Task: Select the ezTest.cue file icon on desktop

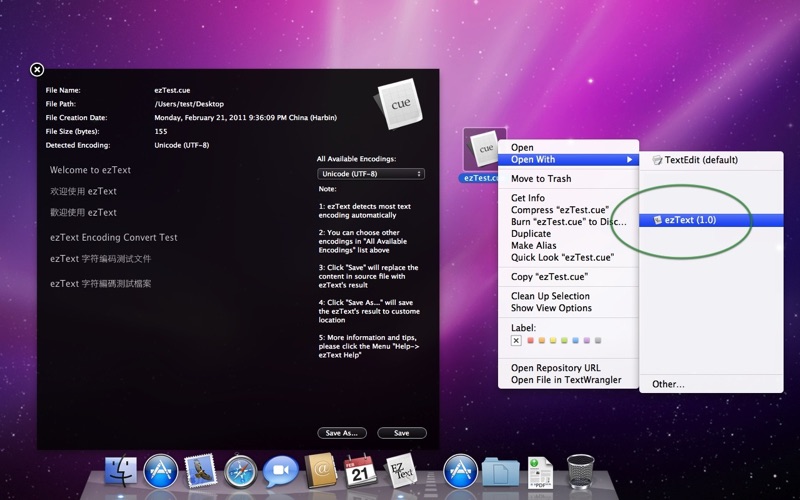Action: point(484,149)
